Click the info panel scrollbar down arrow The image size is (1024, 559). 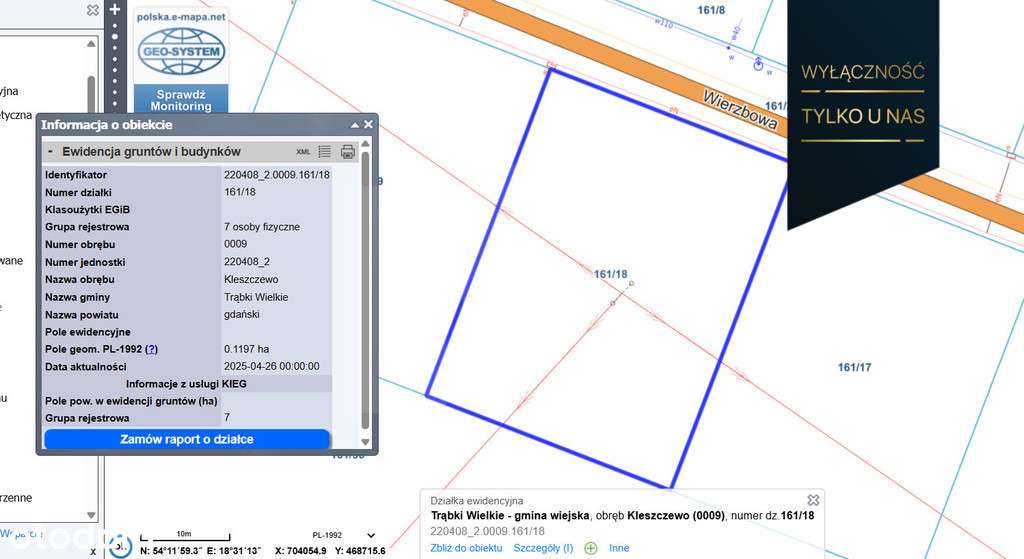click(365, 442)
